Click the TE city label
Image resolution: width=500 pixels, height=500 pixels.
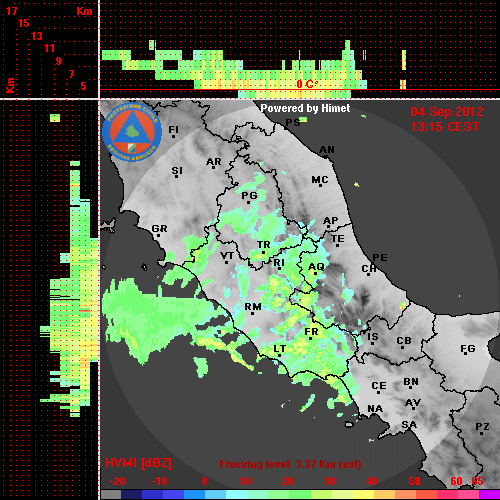click(338, 239)
